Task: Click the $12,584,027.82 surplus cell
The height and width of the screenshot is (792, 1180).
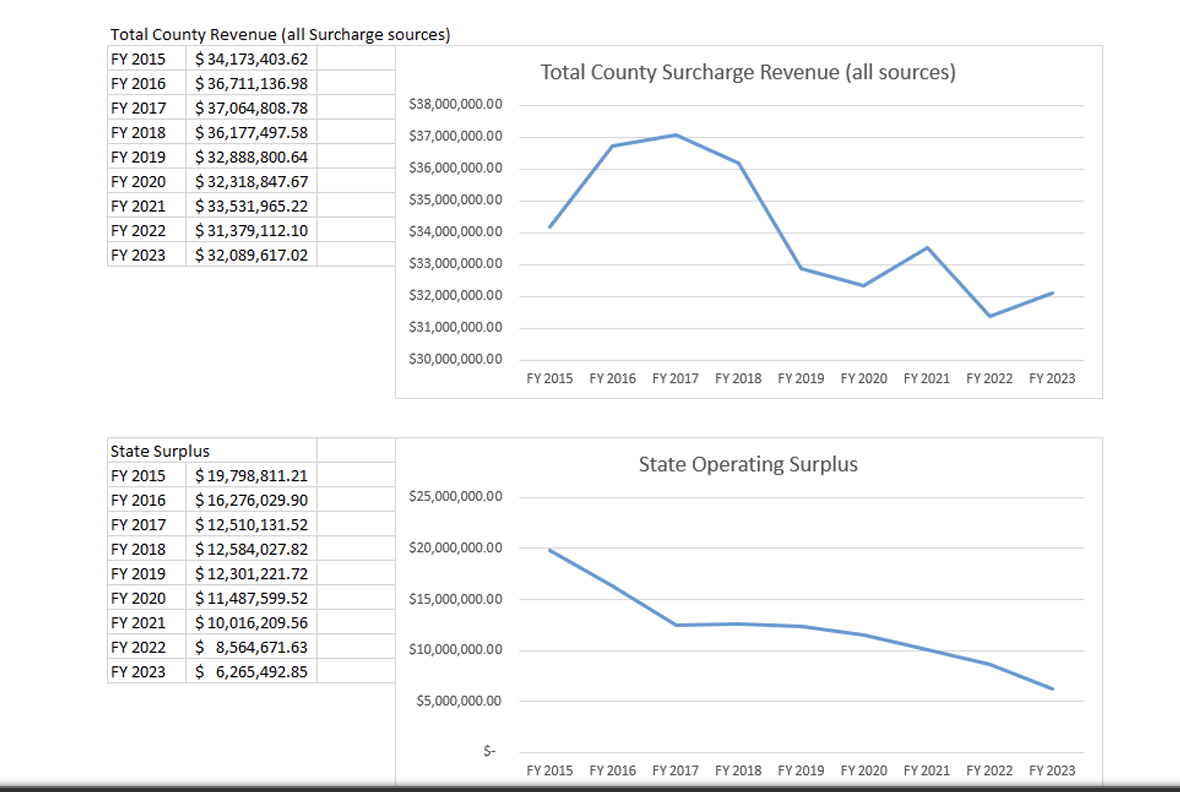Action: (x=251, y=549)
